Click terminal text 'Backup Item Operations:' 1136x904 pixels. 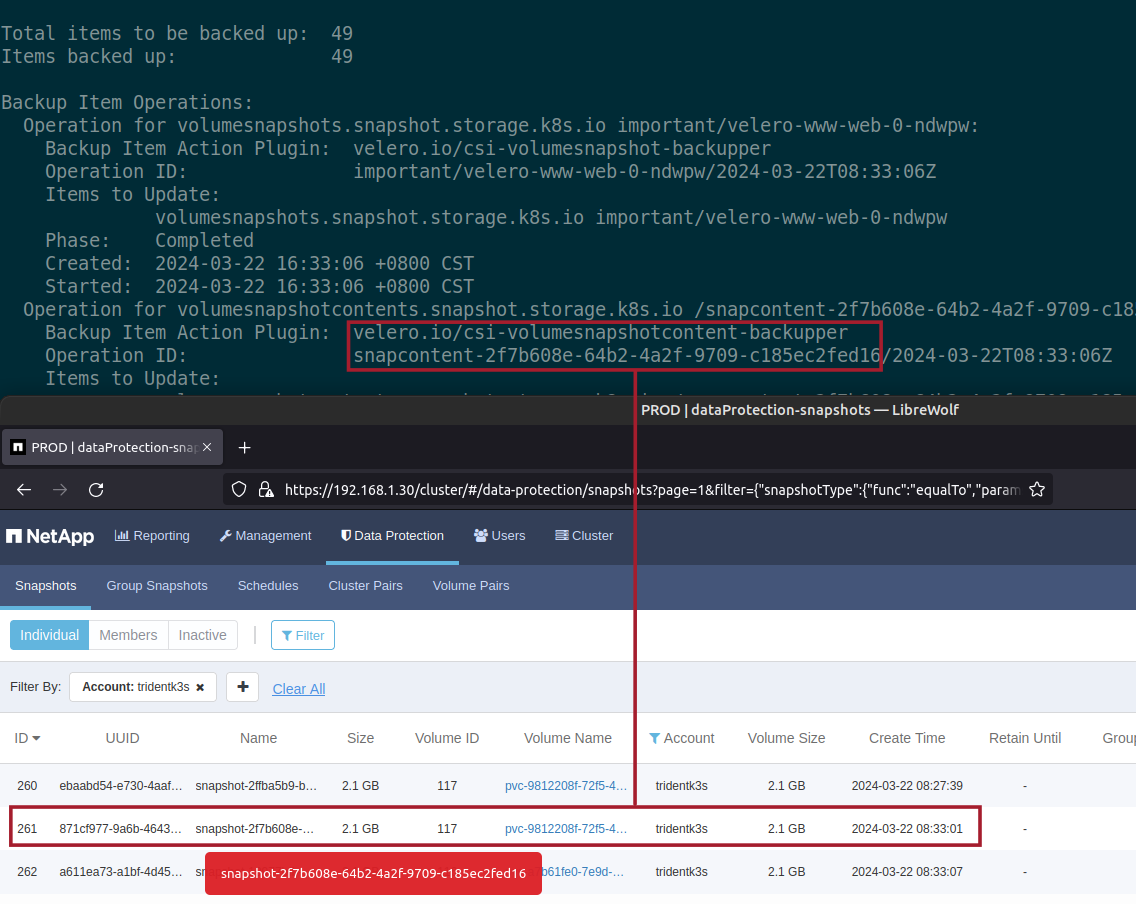[x=127, y=103]
